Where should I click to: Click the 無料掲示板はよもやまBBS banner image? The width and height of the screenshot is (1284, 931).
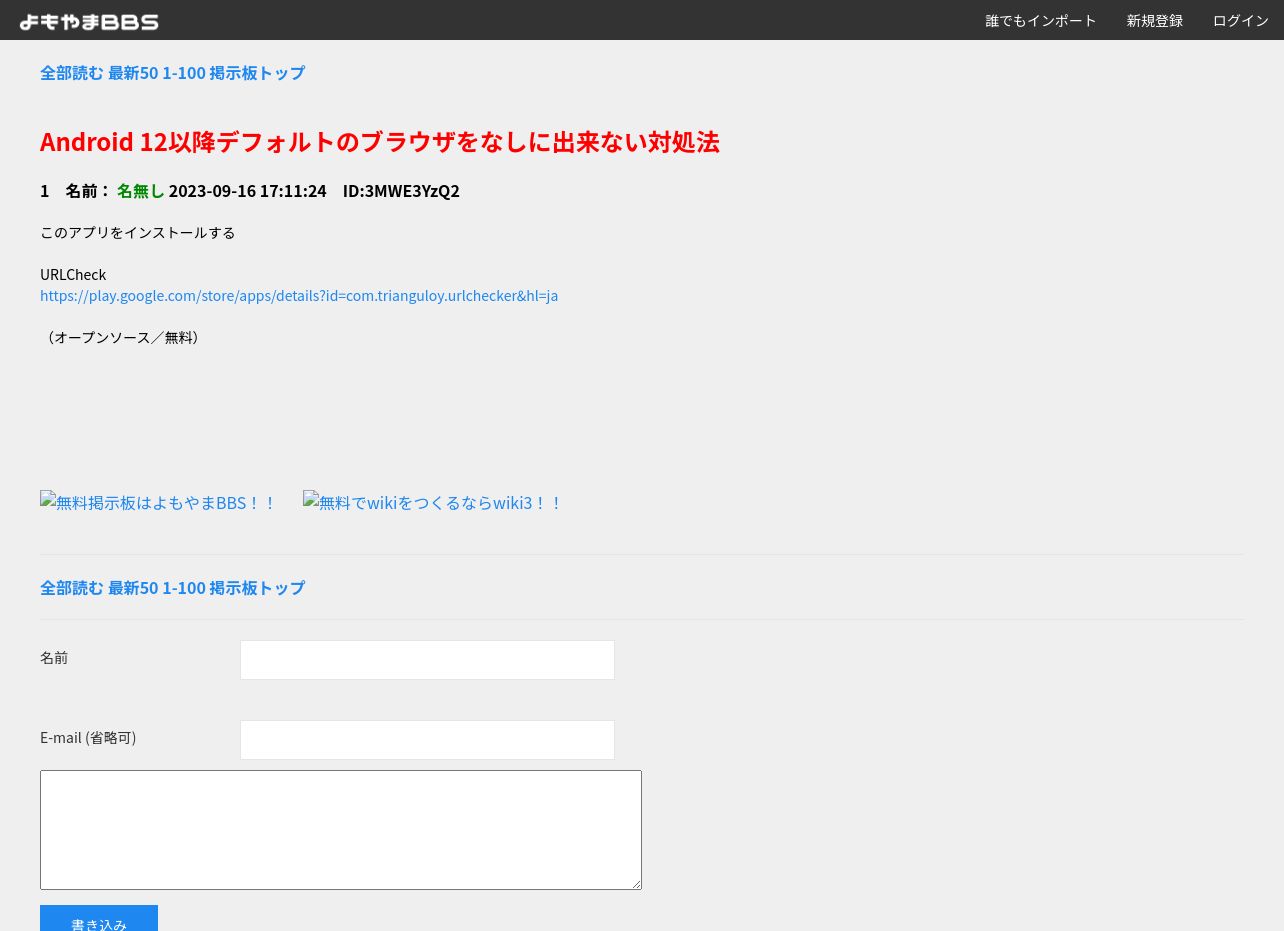pyautogui.click(x=158, y=502)
